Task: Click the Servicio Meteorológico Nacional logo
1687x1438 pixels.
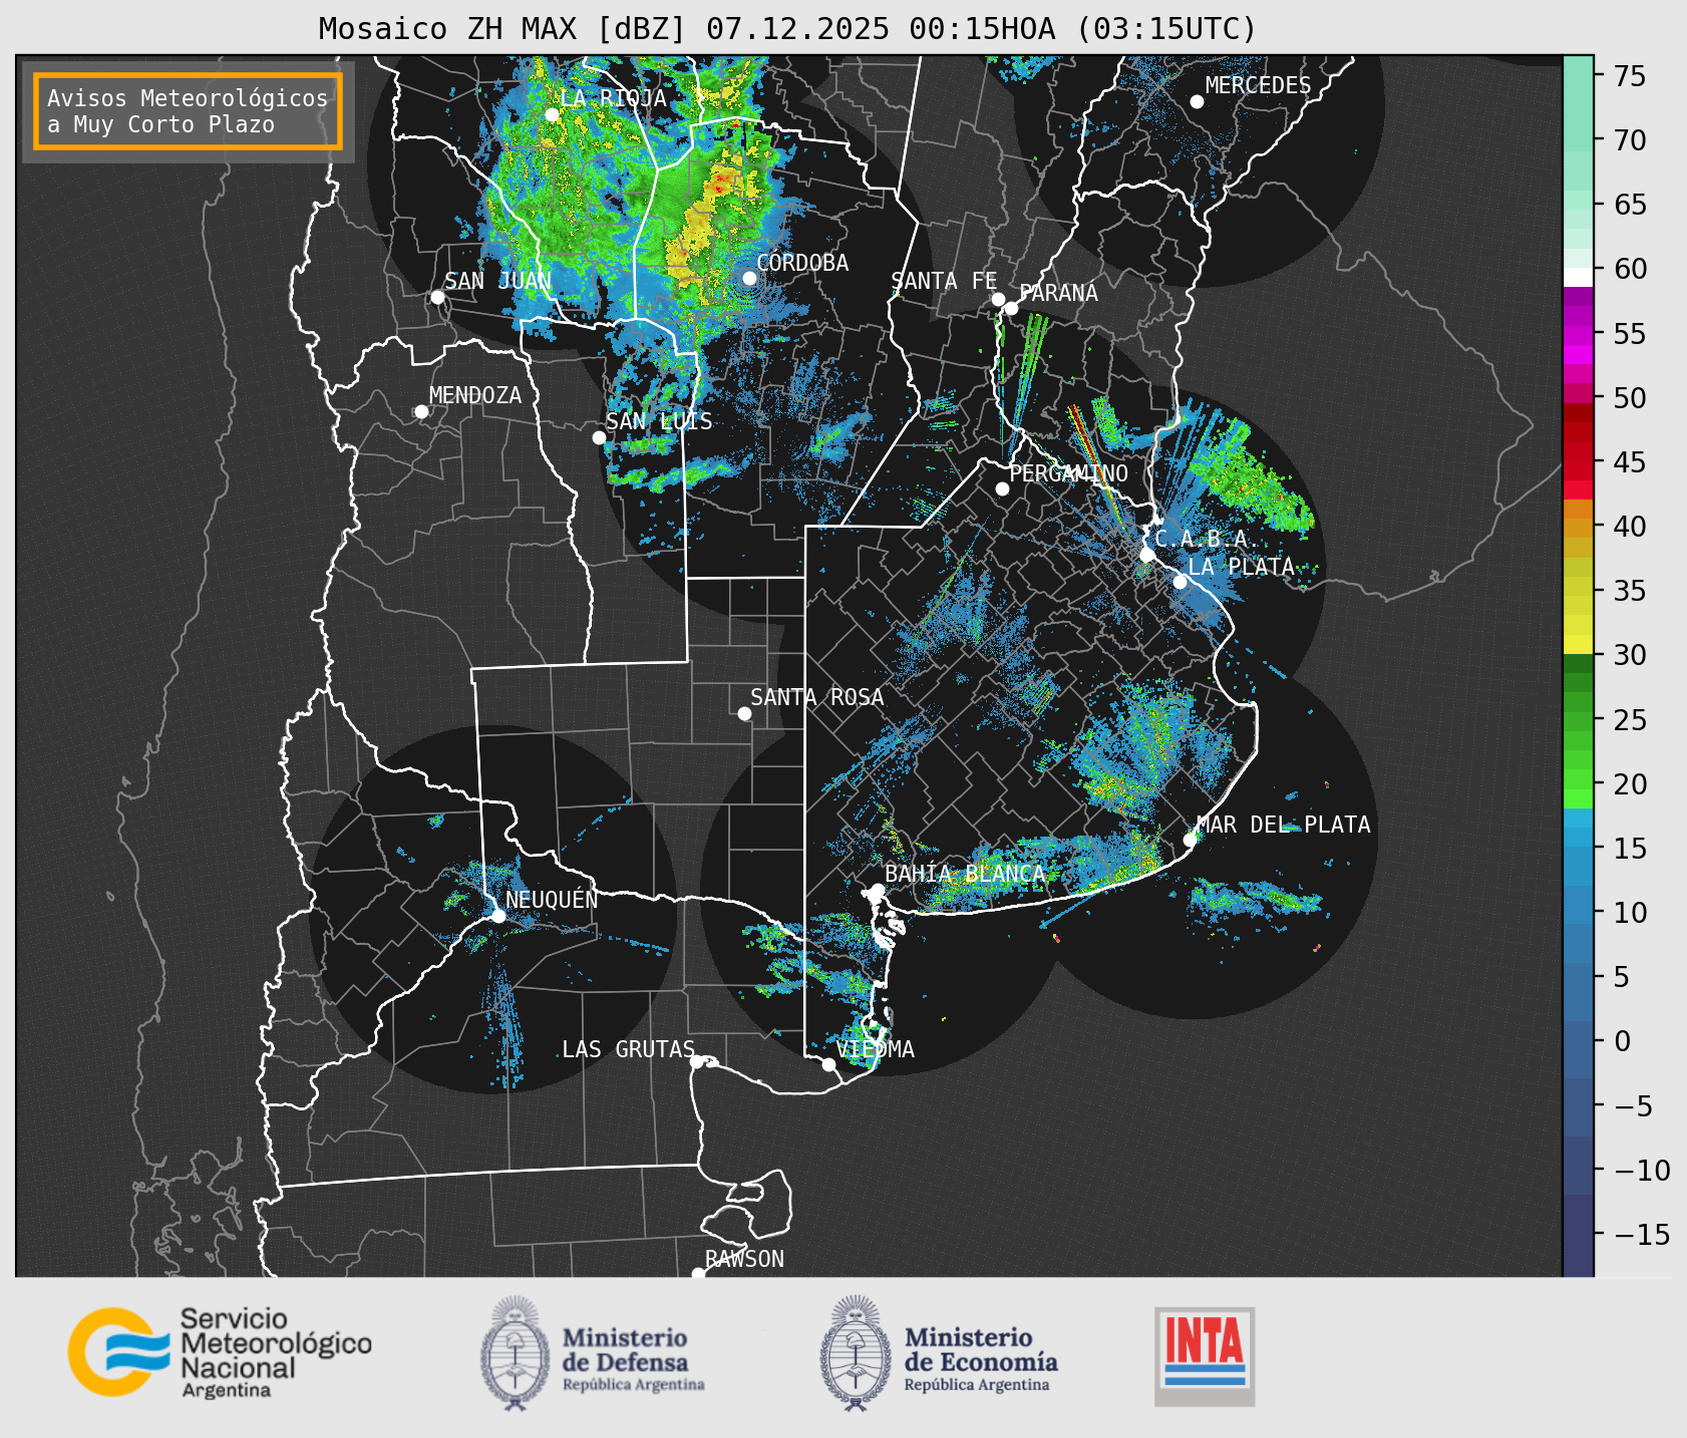Action: (x=220, y=1352)
